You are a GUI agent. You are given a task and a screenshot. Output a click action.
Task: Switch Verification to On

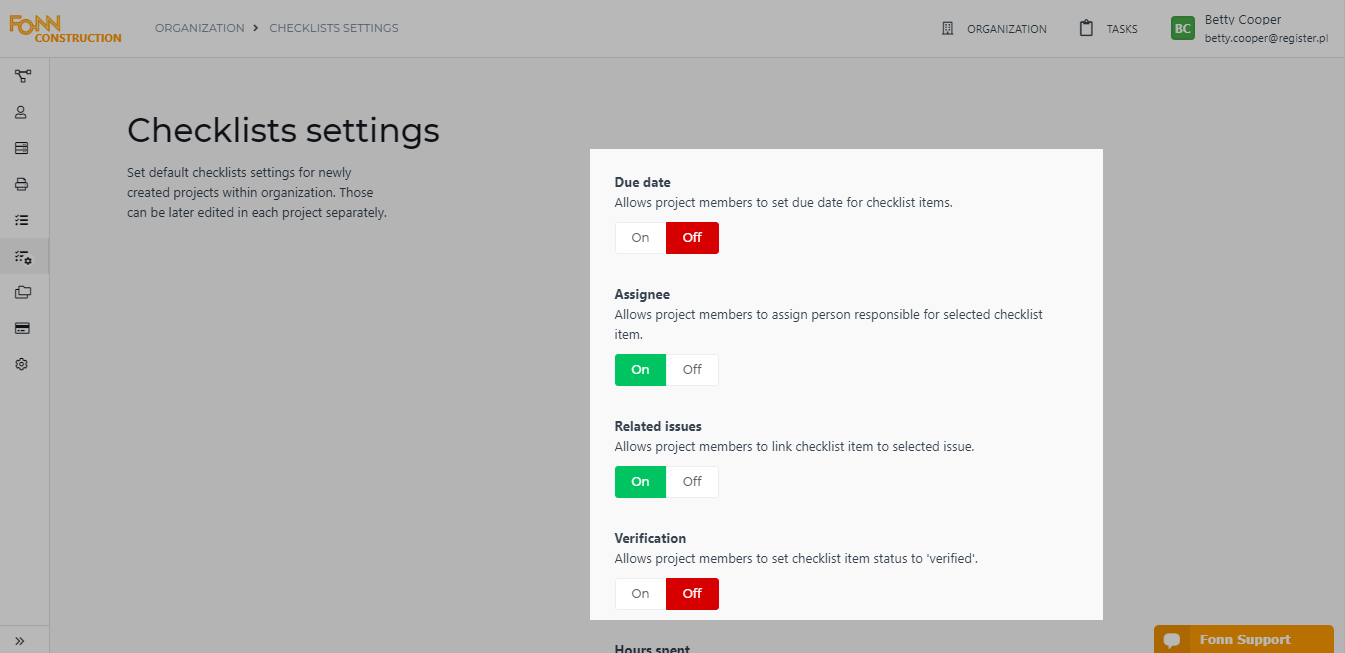click(x=639, y=593)
